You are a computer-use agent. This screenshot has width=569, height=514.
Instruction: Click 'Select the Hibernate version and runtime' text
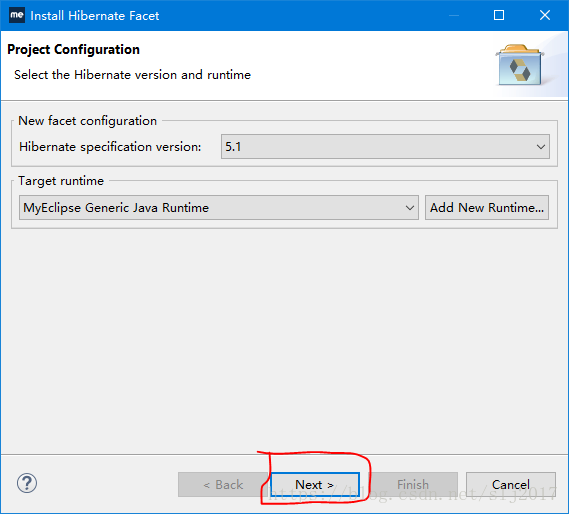tap(132, 75)
